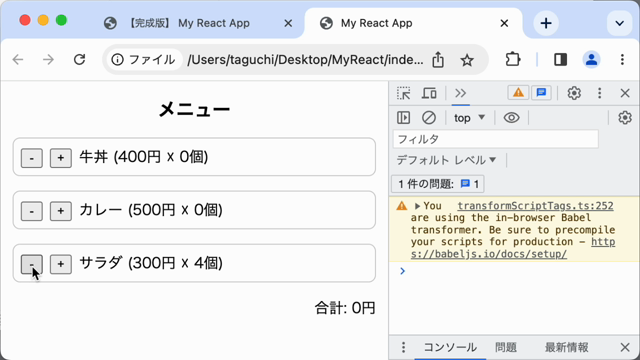Show more DevTools tabs chevron
The width and height of the screenshot is (640, 360).
click(460, 93)
